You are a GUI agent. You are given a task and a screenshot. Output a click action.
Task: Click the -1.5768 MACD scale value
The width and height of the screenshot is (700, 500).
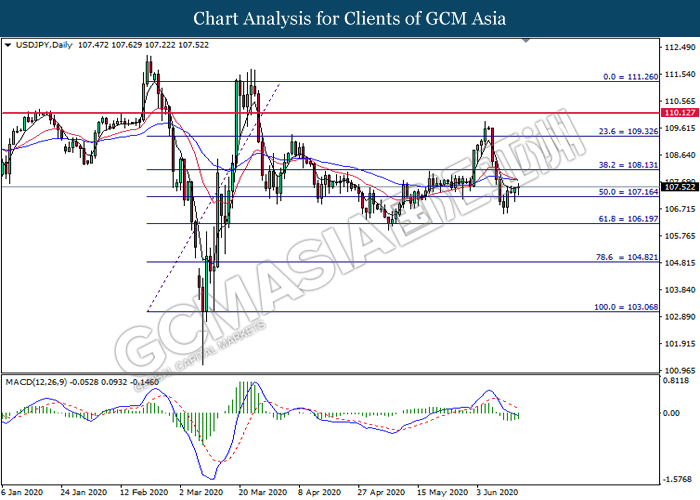point(678,479)
